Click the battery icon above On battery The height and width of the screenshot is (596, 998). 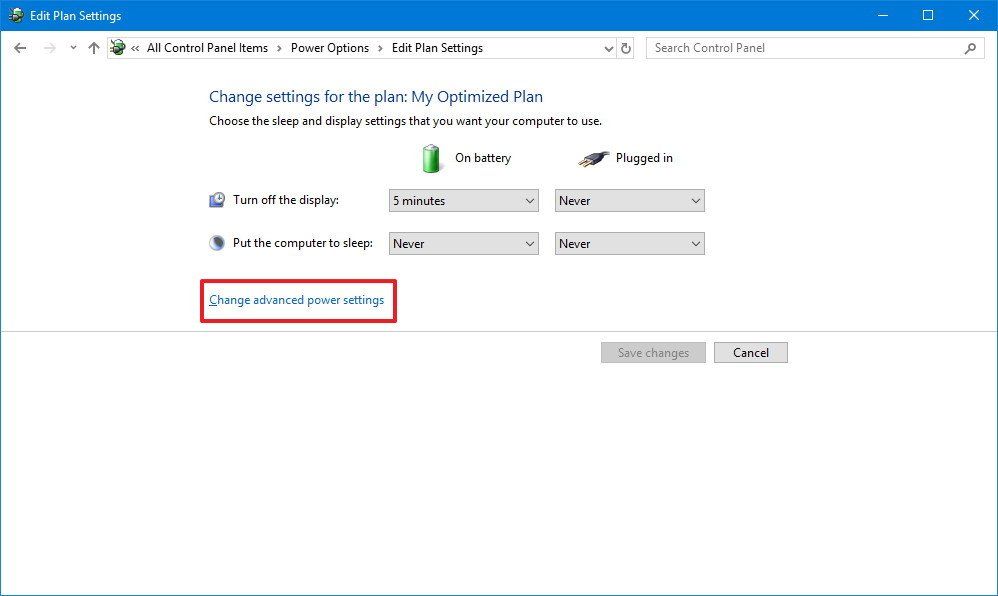click(431, 157)
